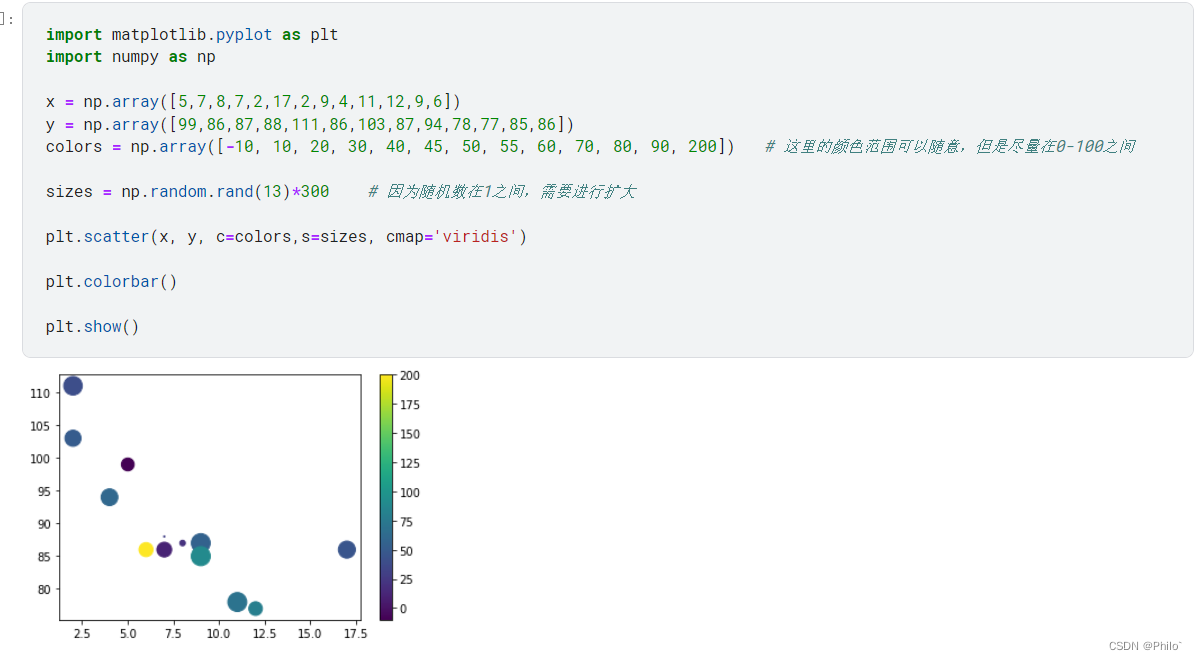Image resolution: width=1197 pixels, height=660 pixels.
Task: Click the y-axis tick label 90
Action: pyautogui.click(x=44, y=524)
